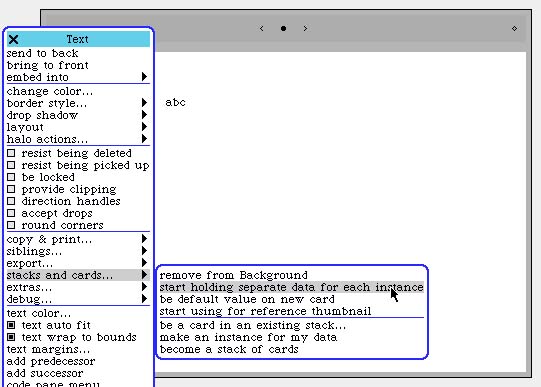Toggle 'be locked' checkbox
The height and width of the screenshot is (387, 541).
[x=11, y=177]
